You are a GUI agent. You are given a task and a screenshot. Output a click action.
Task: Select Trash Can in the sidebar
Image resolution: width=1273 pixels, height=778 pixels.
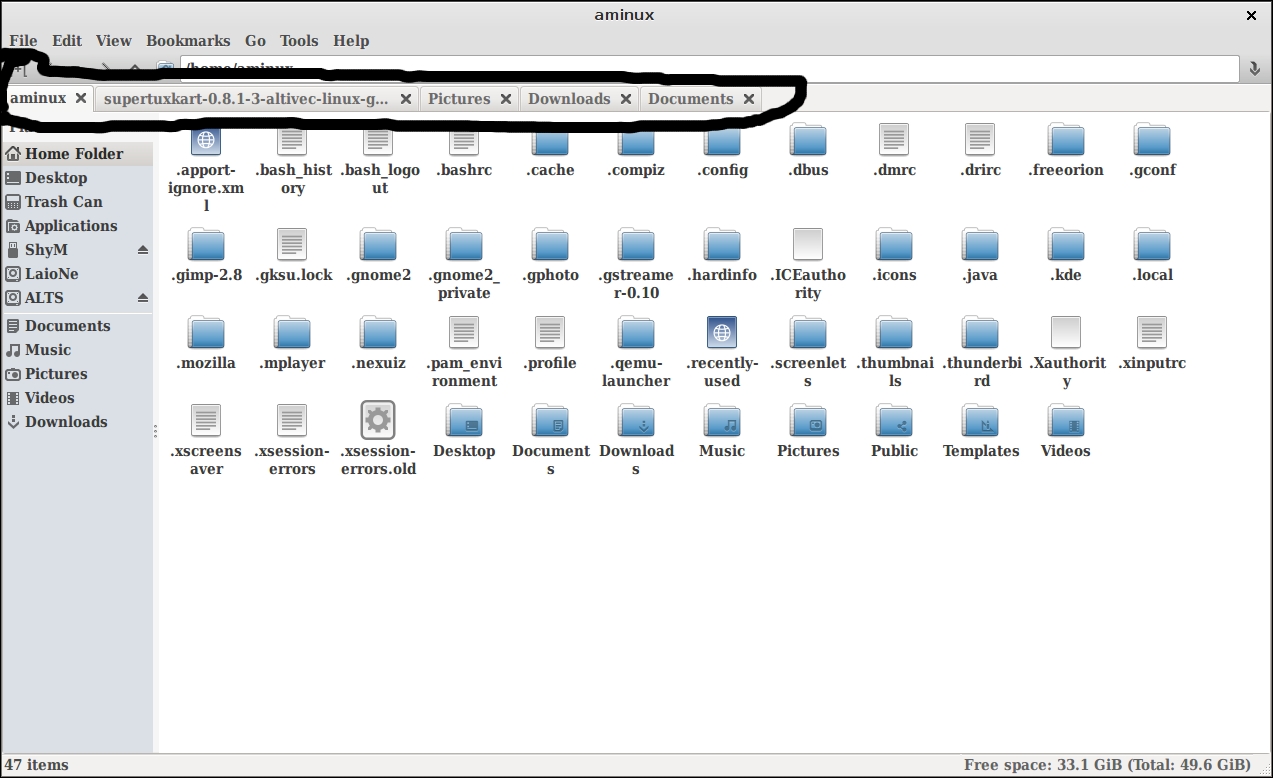pos(63,202)
